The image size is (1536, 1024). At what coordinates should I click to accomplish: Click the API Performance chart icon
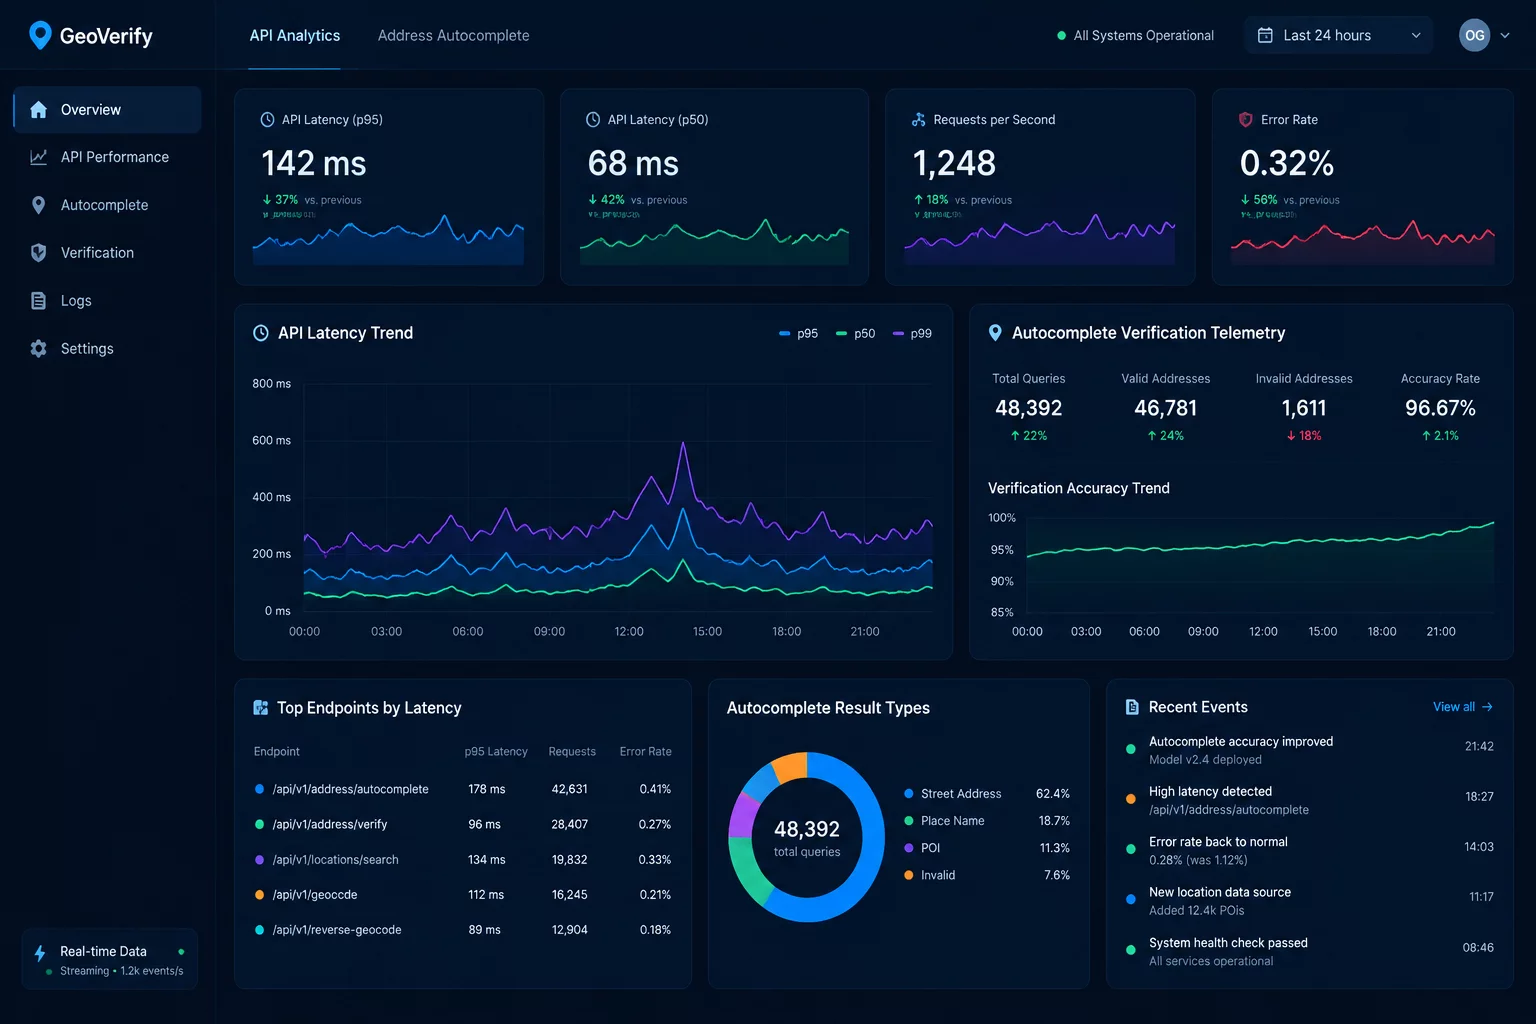click(38, 157)
